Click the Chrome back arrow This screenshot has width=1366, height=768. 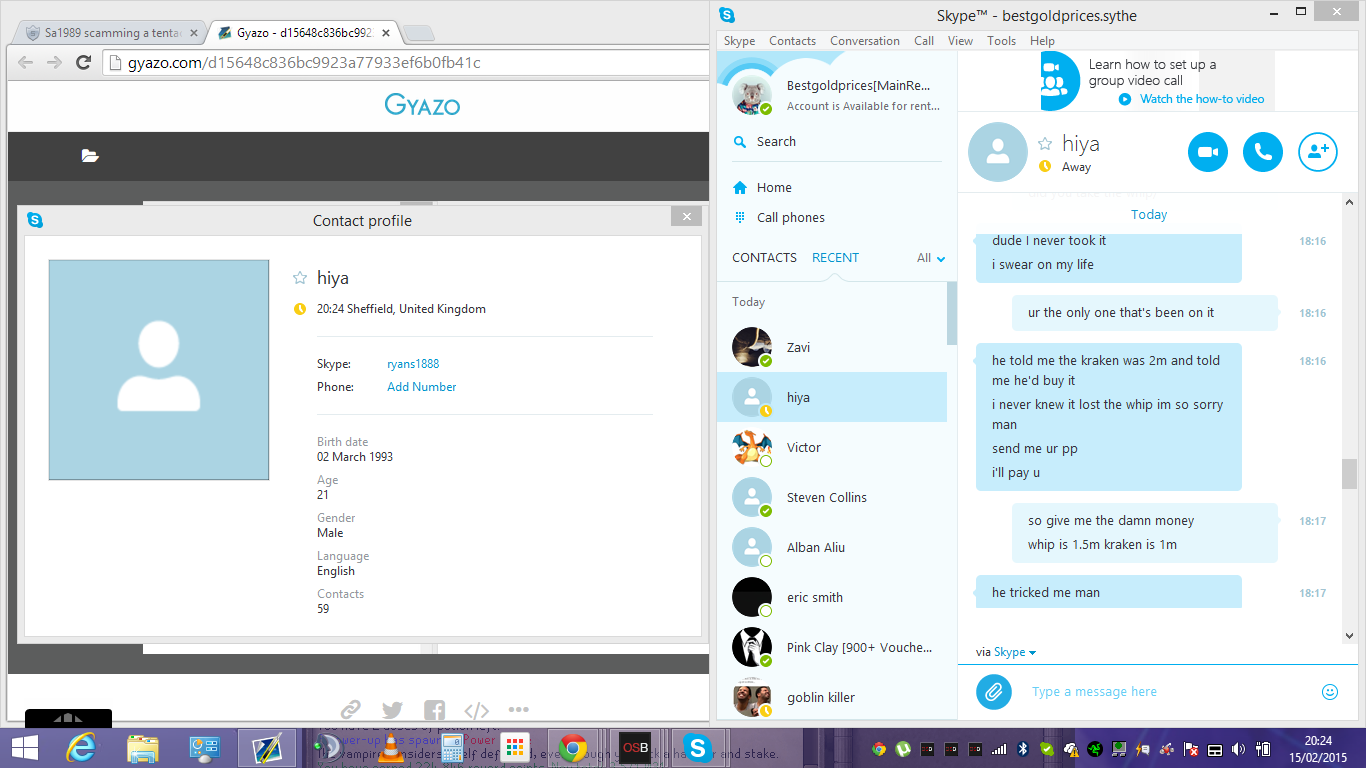click(x=25, y=63)
